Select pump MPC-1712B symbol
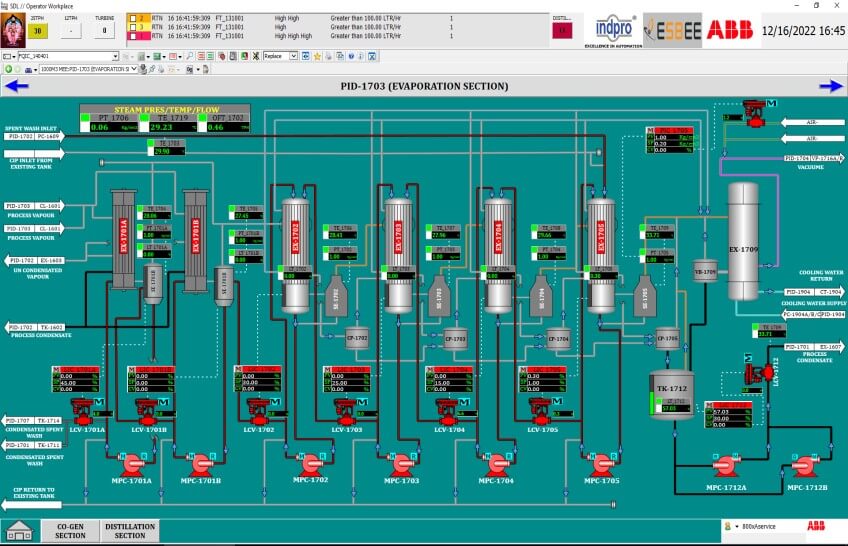 tap(805, 466)
